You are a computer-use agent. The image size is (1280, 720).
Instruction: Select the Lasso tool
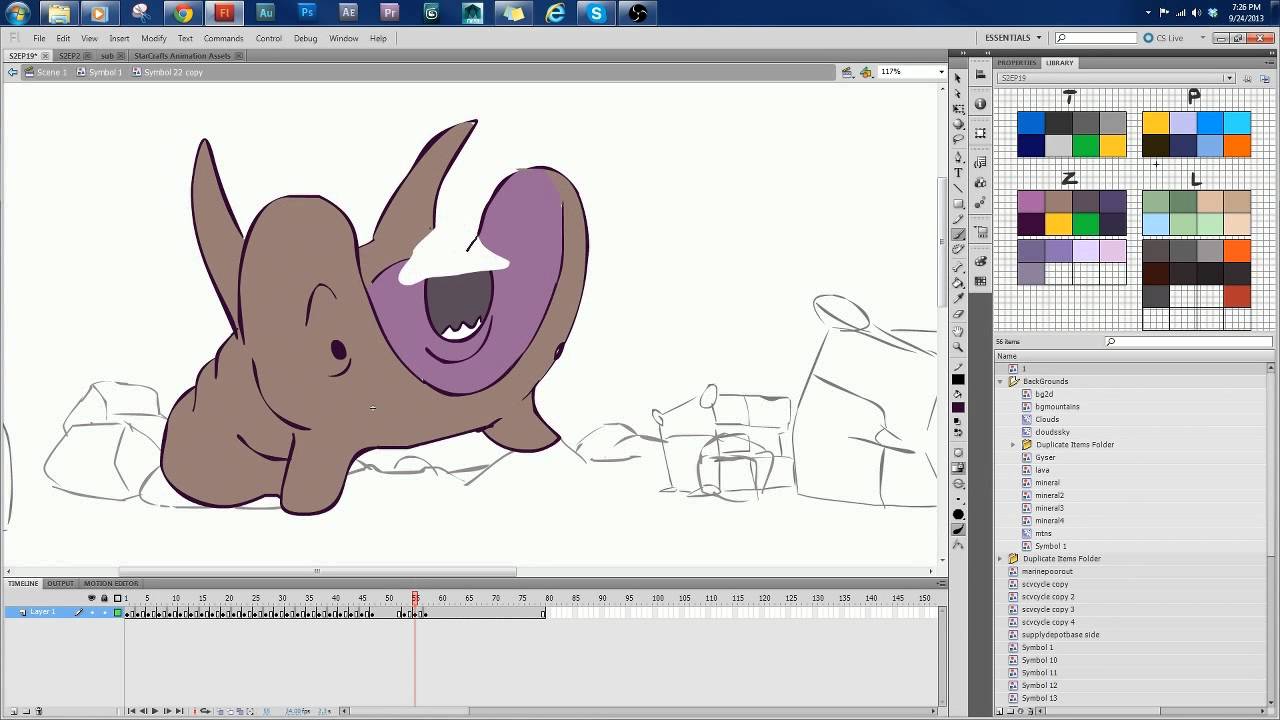(958, 139)
